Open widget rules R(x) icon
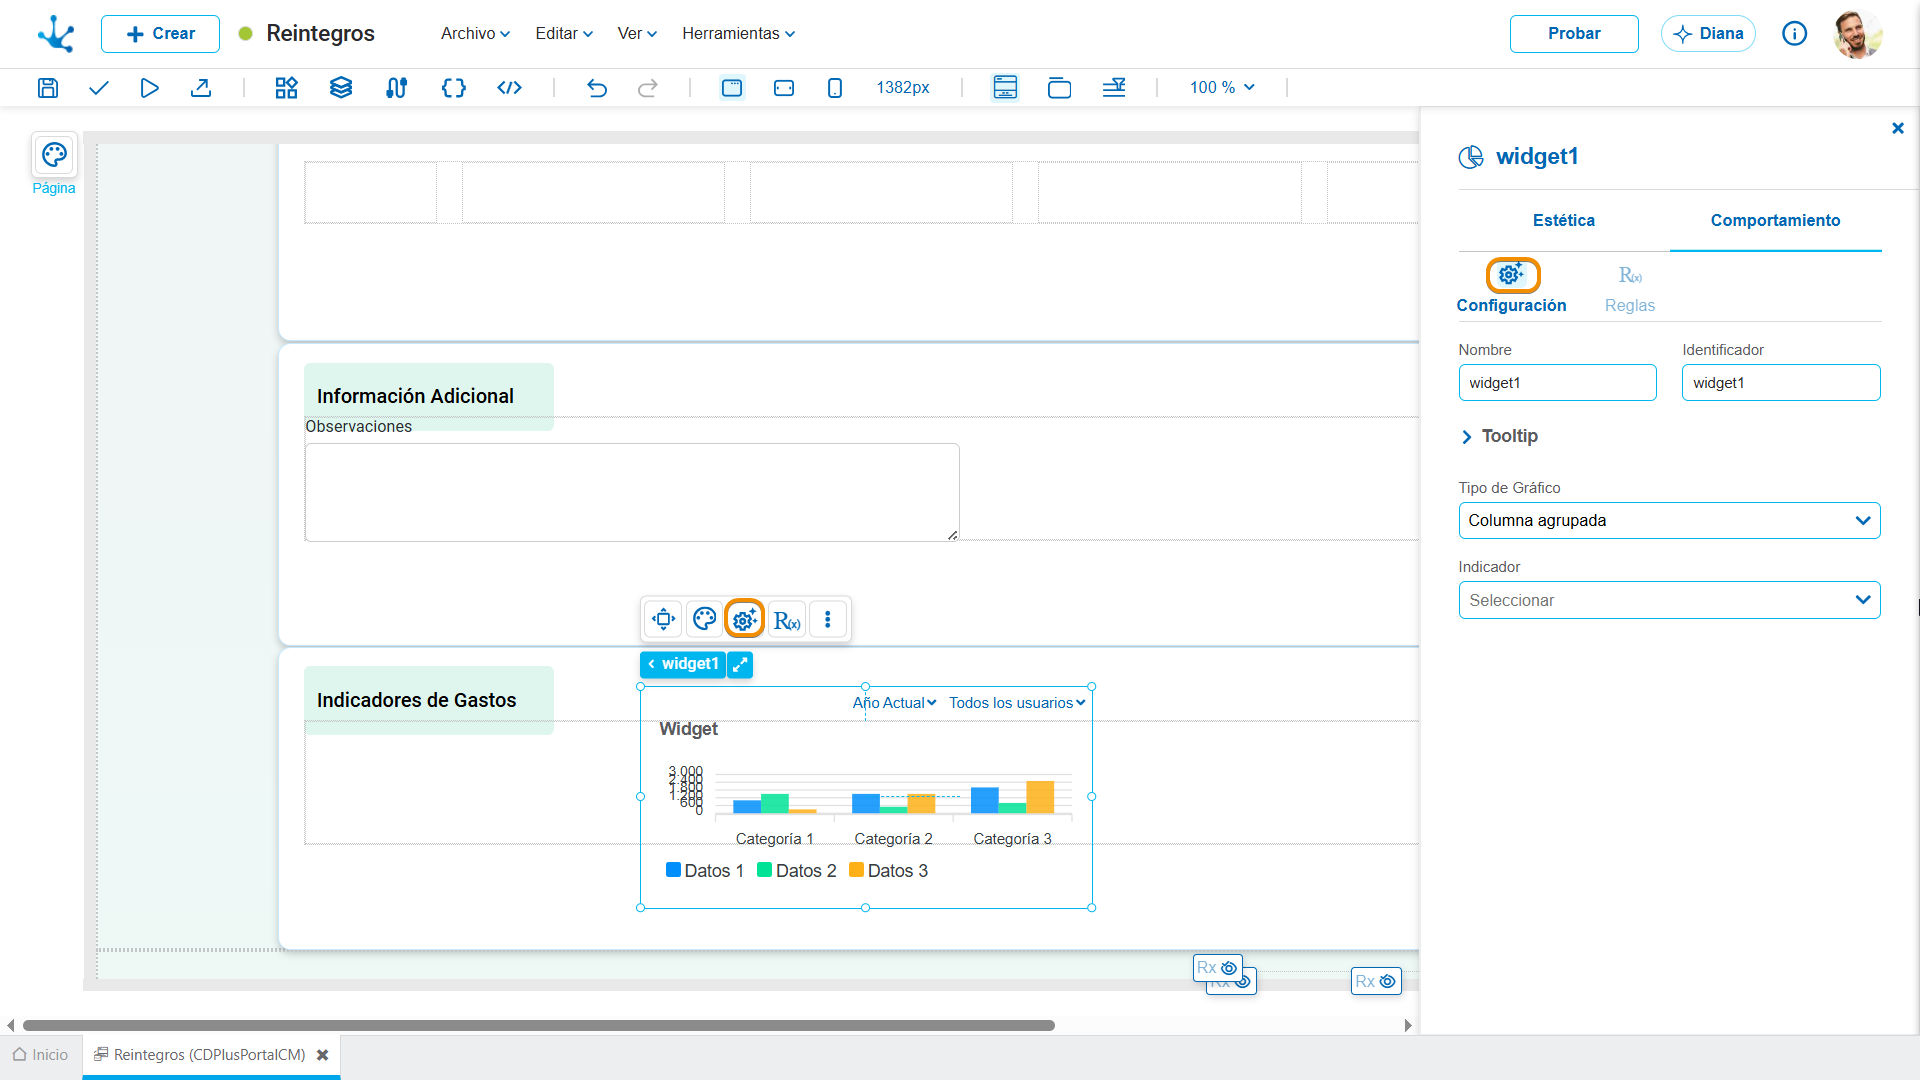Screen dimensions: 1920x1080 (x=787, y=620)
